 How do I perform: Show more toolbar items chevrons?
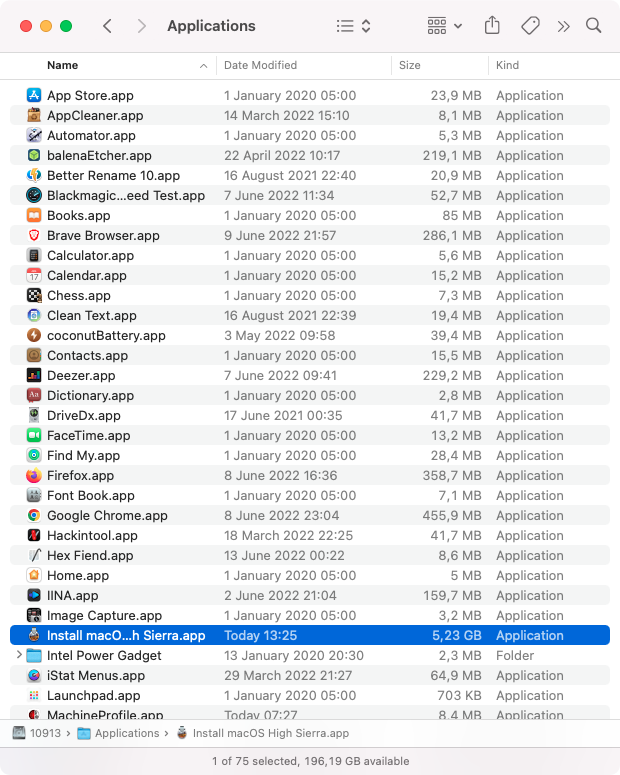pyautogui.click(x=563, y=26)
